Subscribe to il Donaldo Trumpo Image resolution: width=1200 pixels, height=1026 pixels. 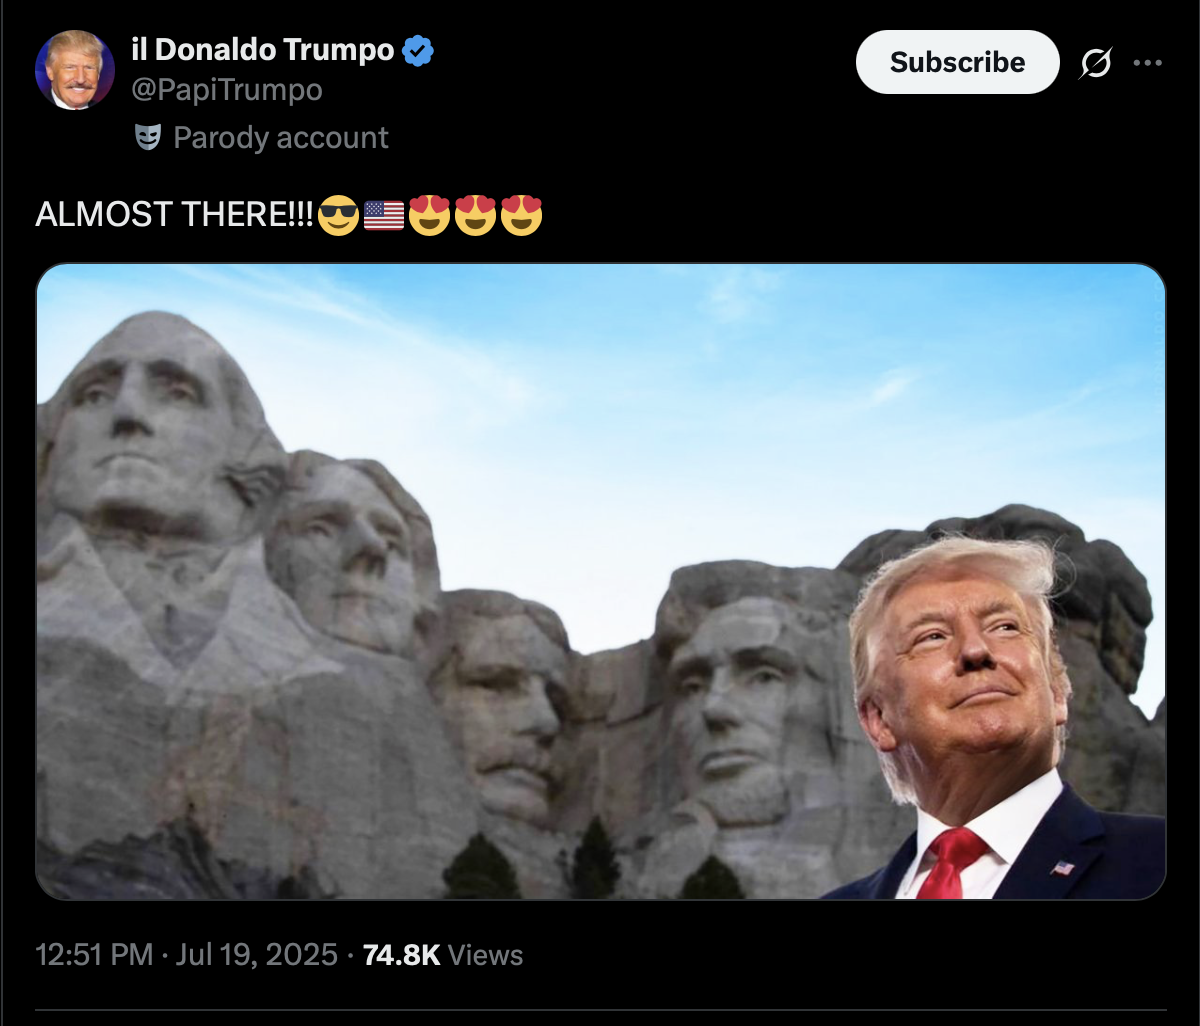click(957, 62)
